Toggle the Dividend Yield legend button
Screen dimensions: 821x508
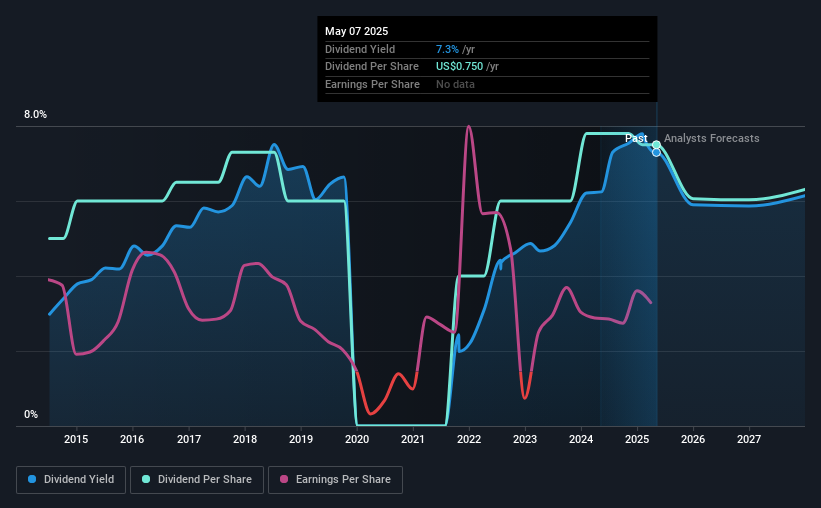pyautogui.click(x=71, y=480)
